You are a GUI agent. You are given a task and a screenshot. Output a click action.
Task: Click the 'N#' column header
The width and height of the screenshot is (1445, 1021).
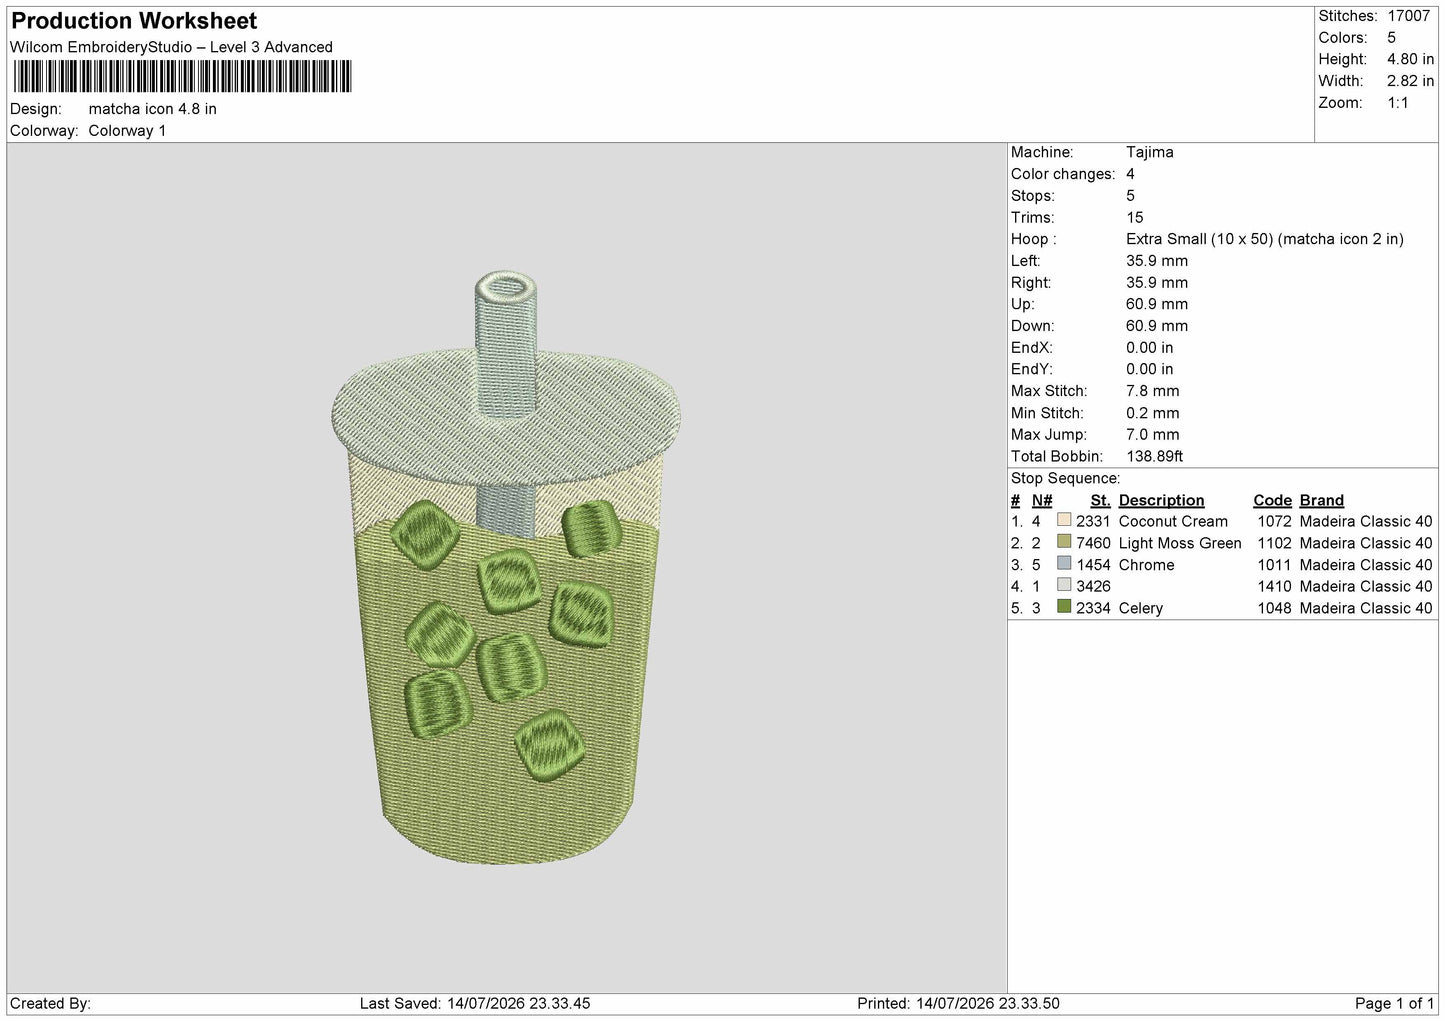click(1042, 500)
